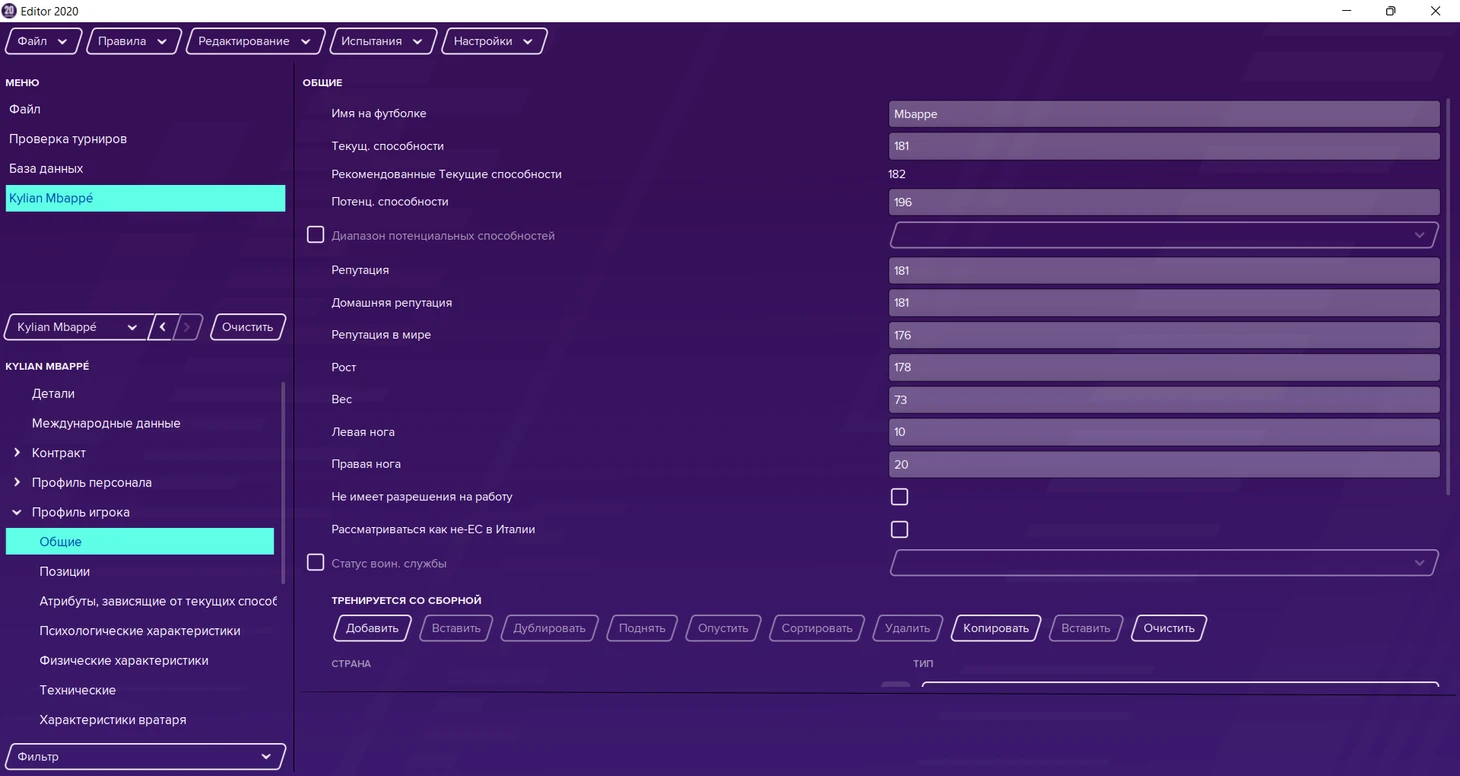The image size is (1460, 776).
Task: Click the Тип column header
Action: tap(923, 664)
